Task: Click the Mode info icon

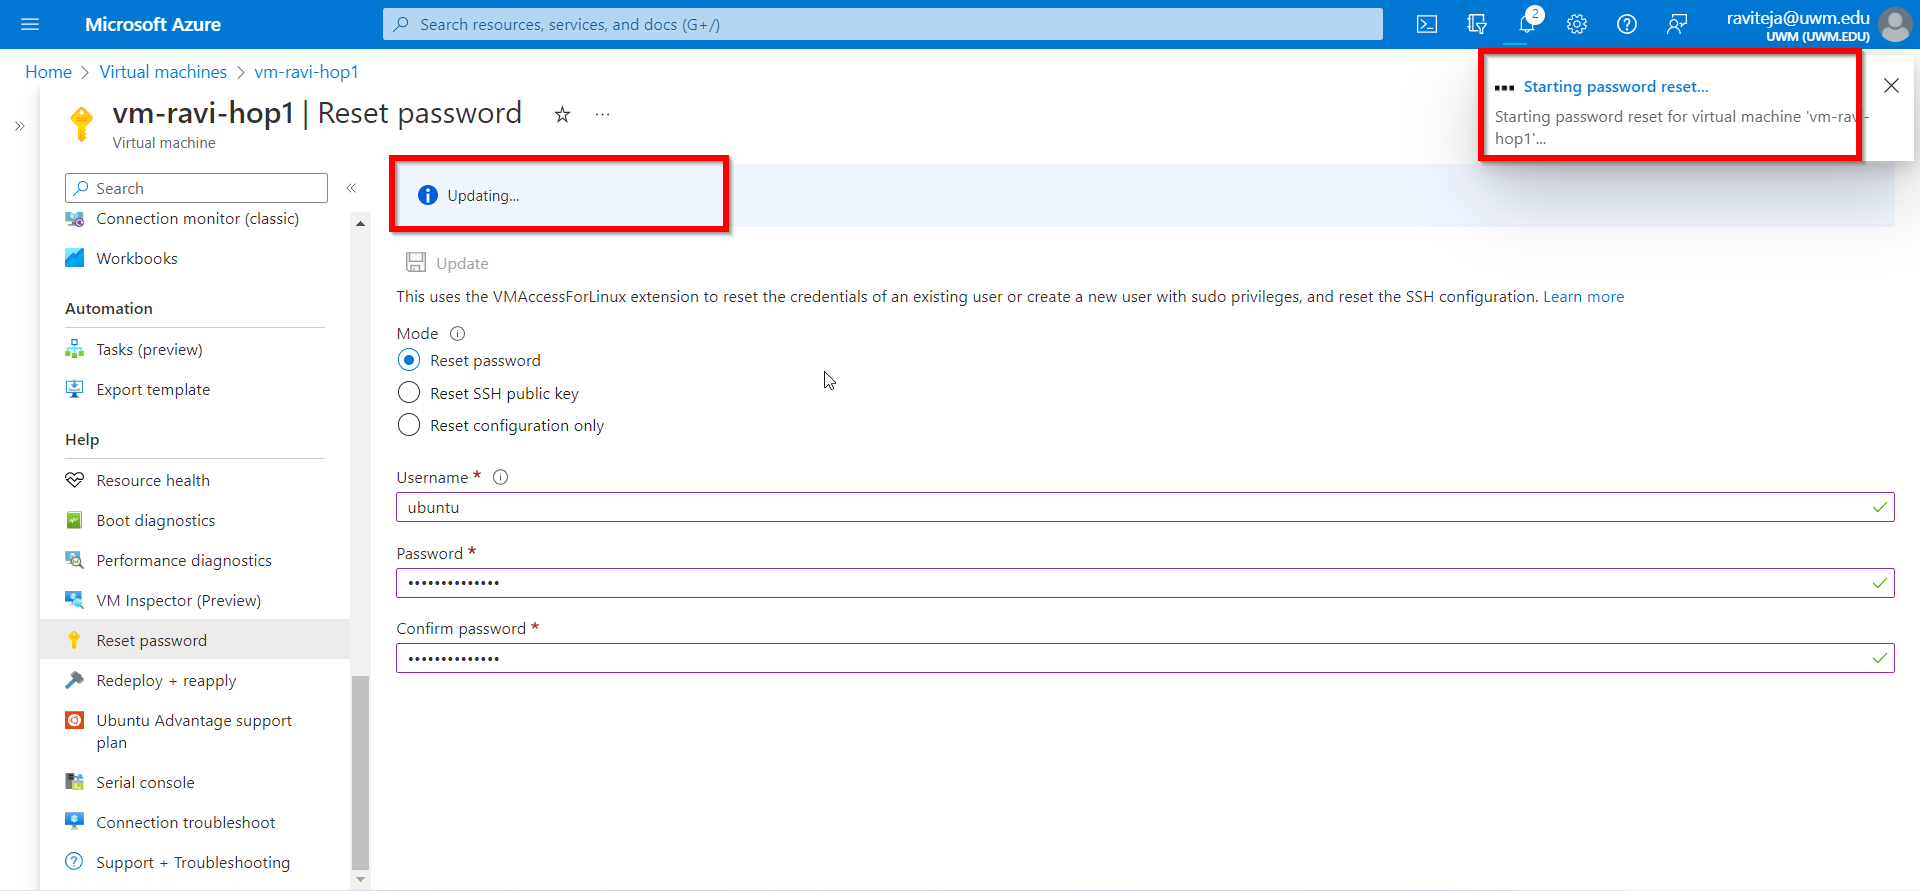Action: tap(457, 333)
